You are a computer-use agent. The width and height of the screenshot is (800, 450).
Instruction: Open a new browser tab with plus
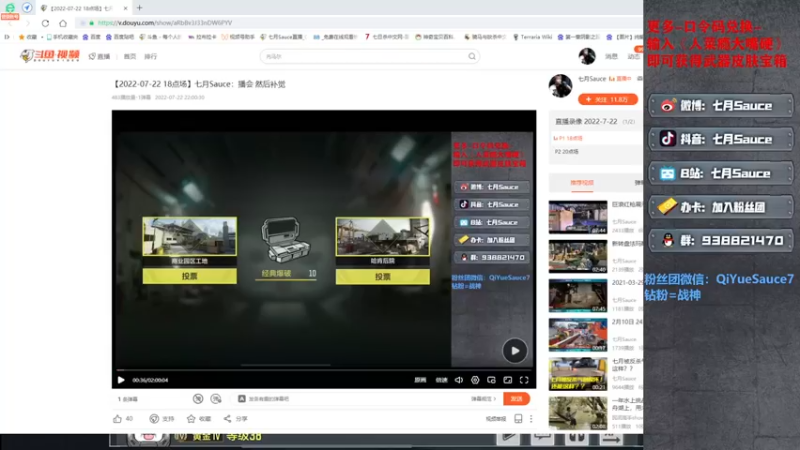[139, 8]
